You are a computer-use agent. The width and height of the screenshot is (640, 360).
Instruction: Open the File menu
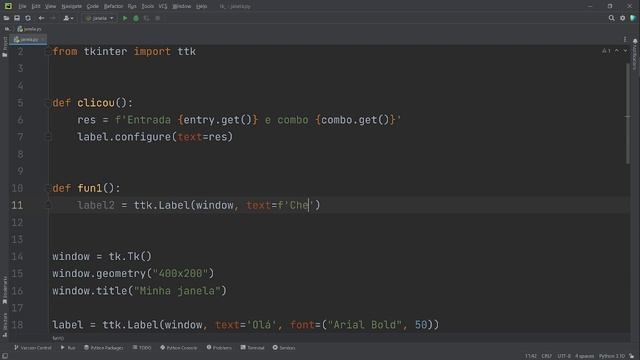click(22, 6)
